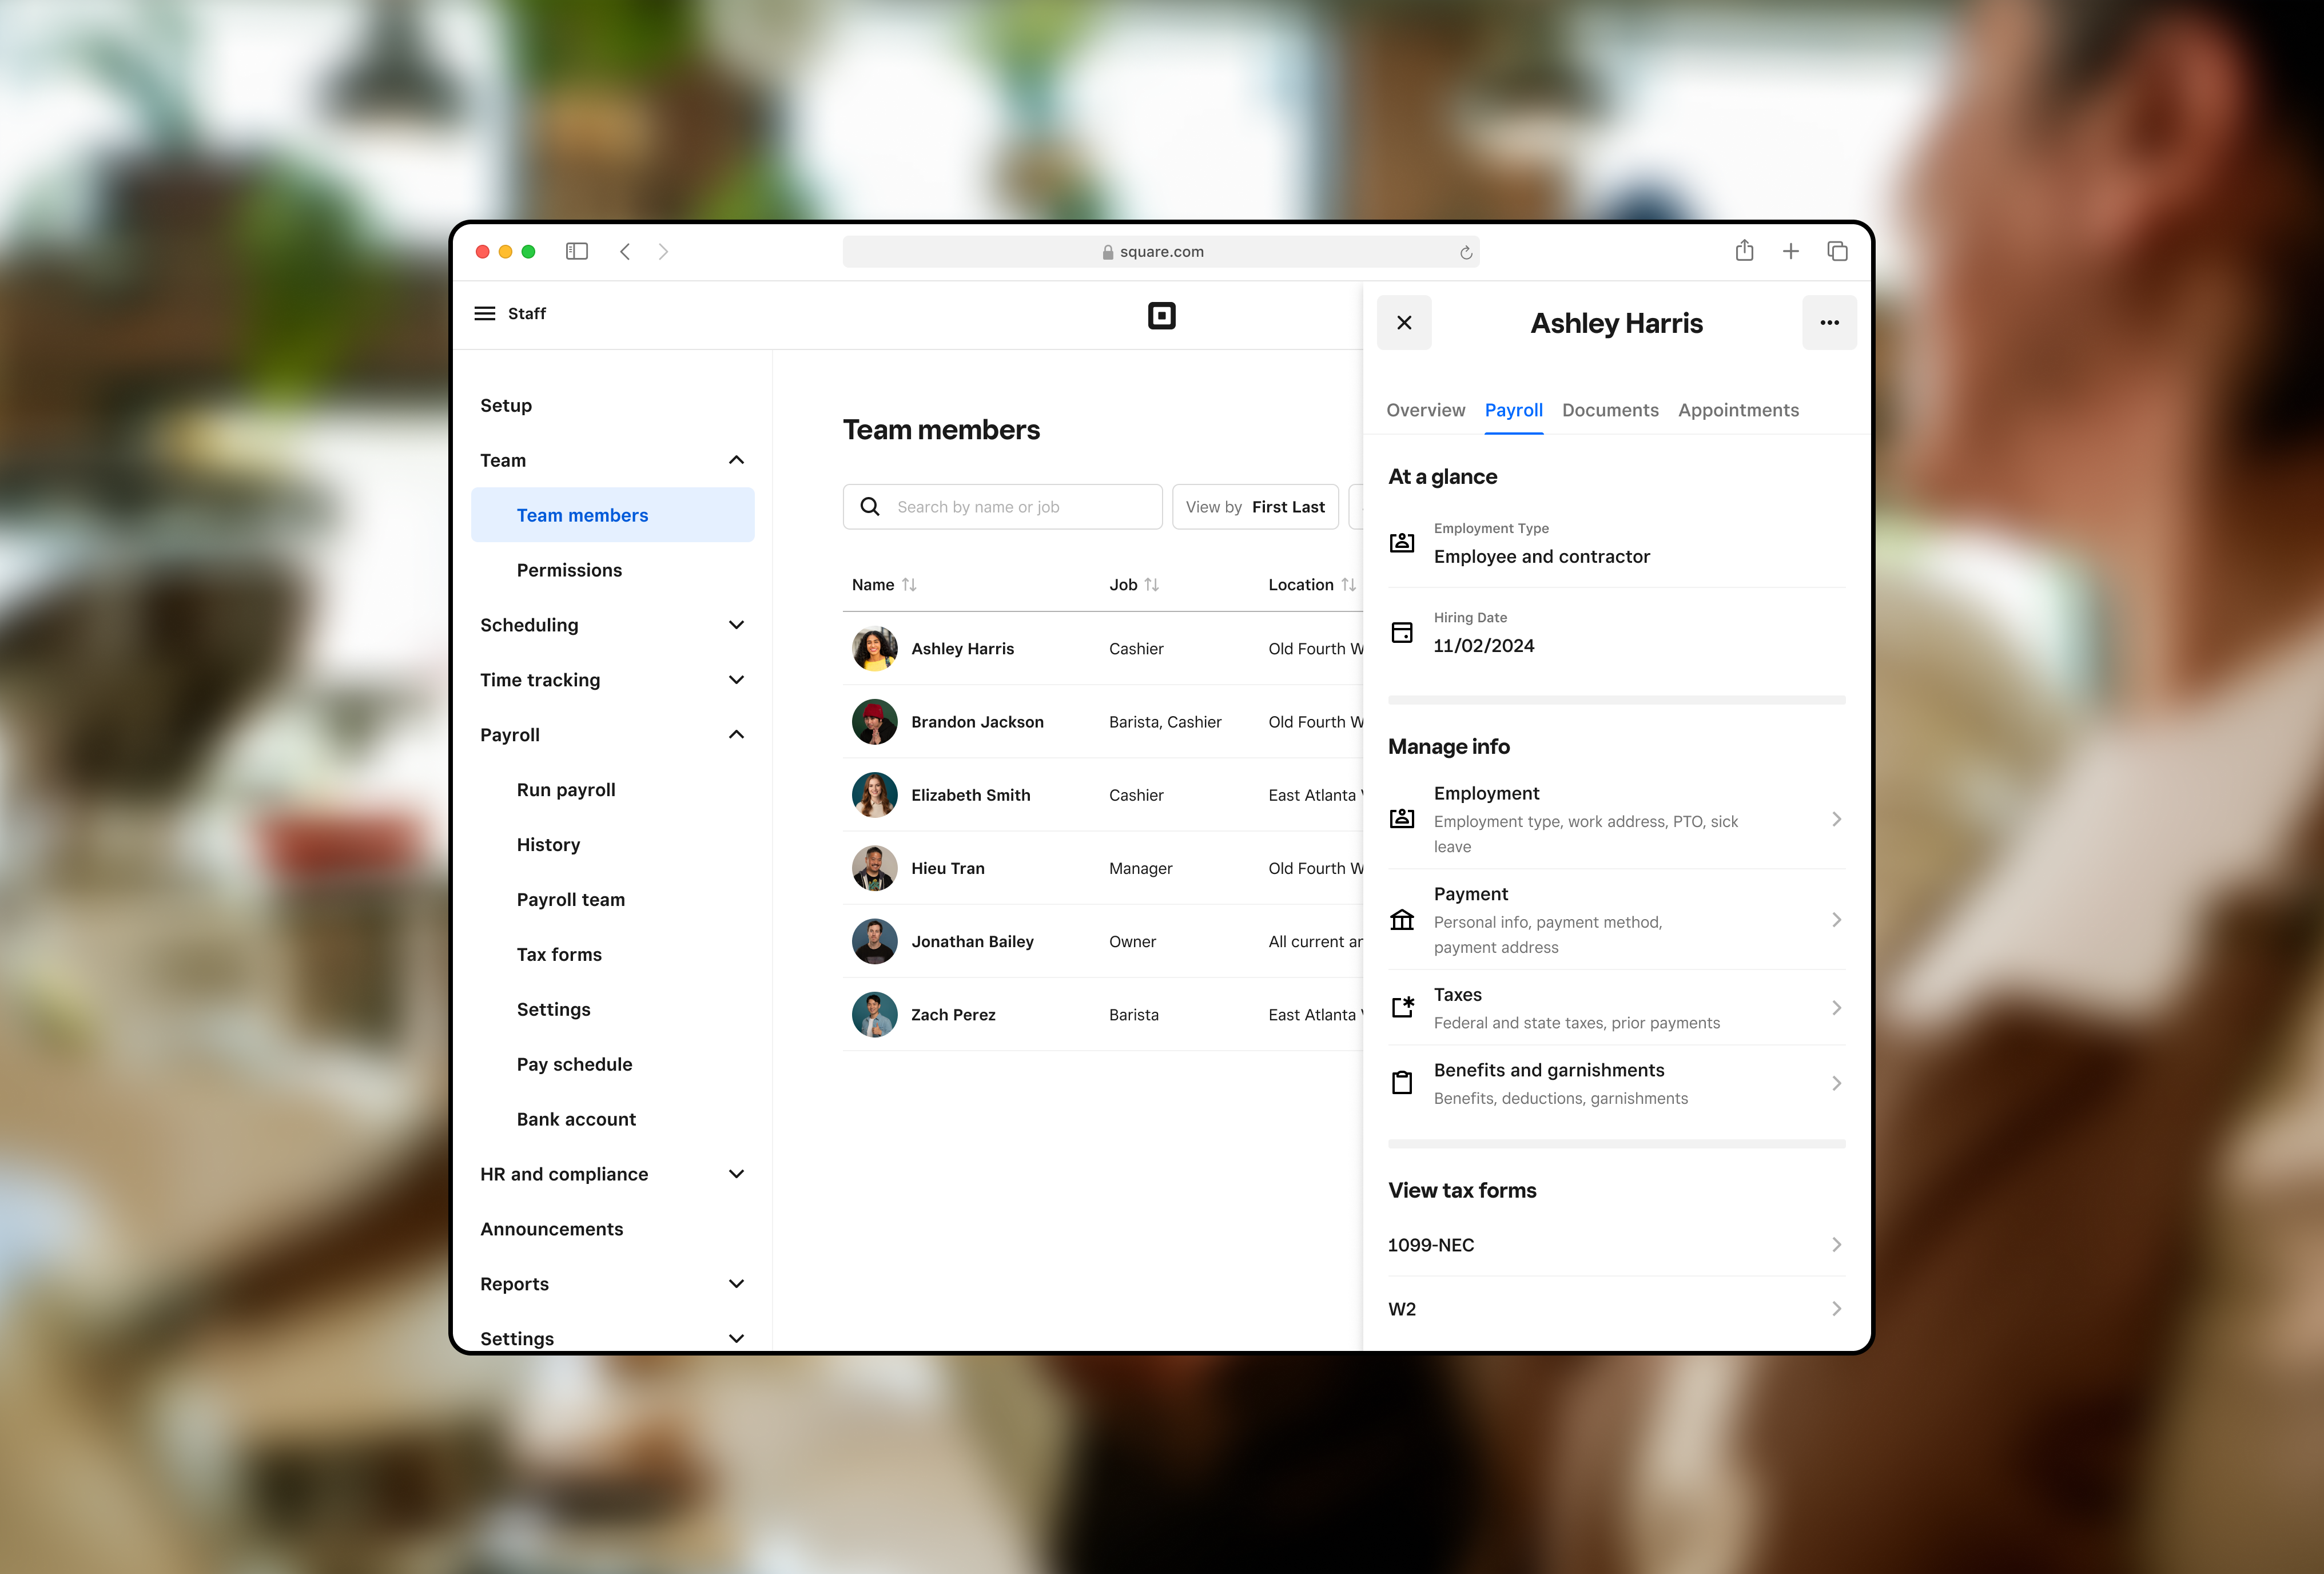This screenshot has width=2324, height=1574.
Task: Show the tab overview icon
Action: [x=1837, y=251]
